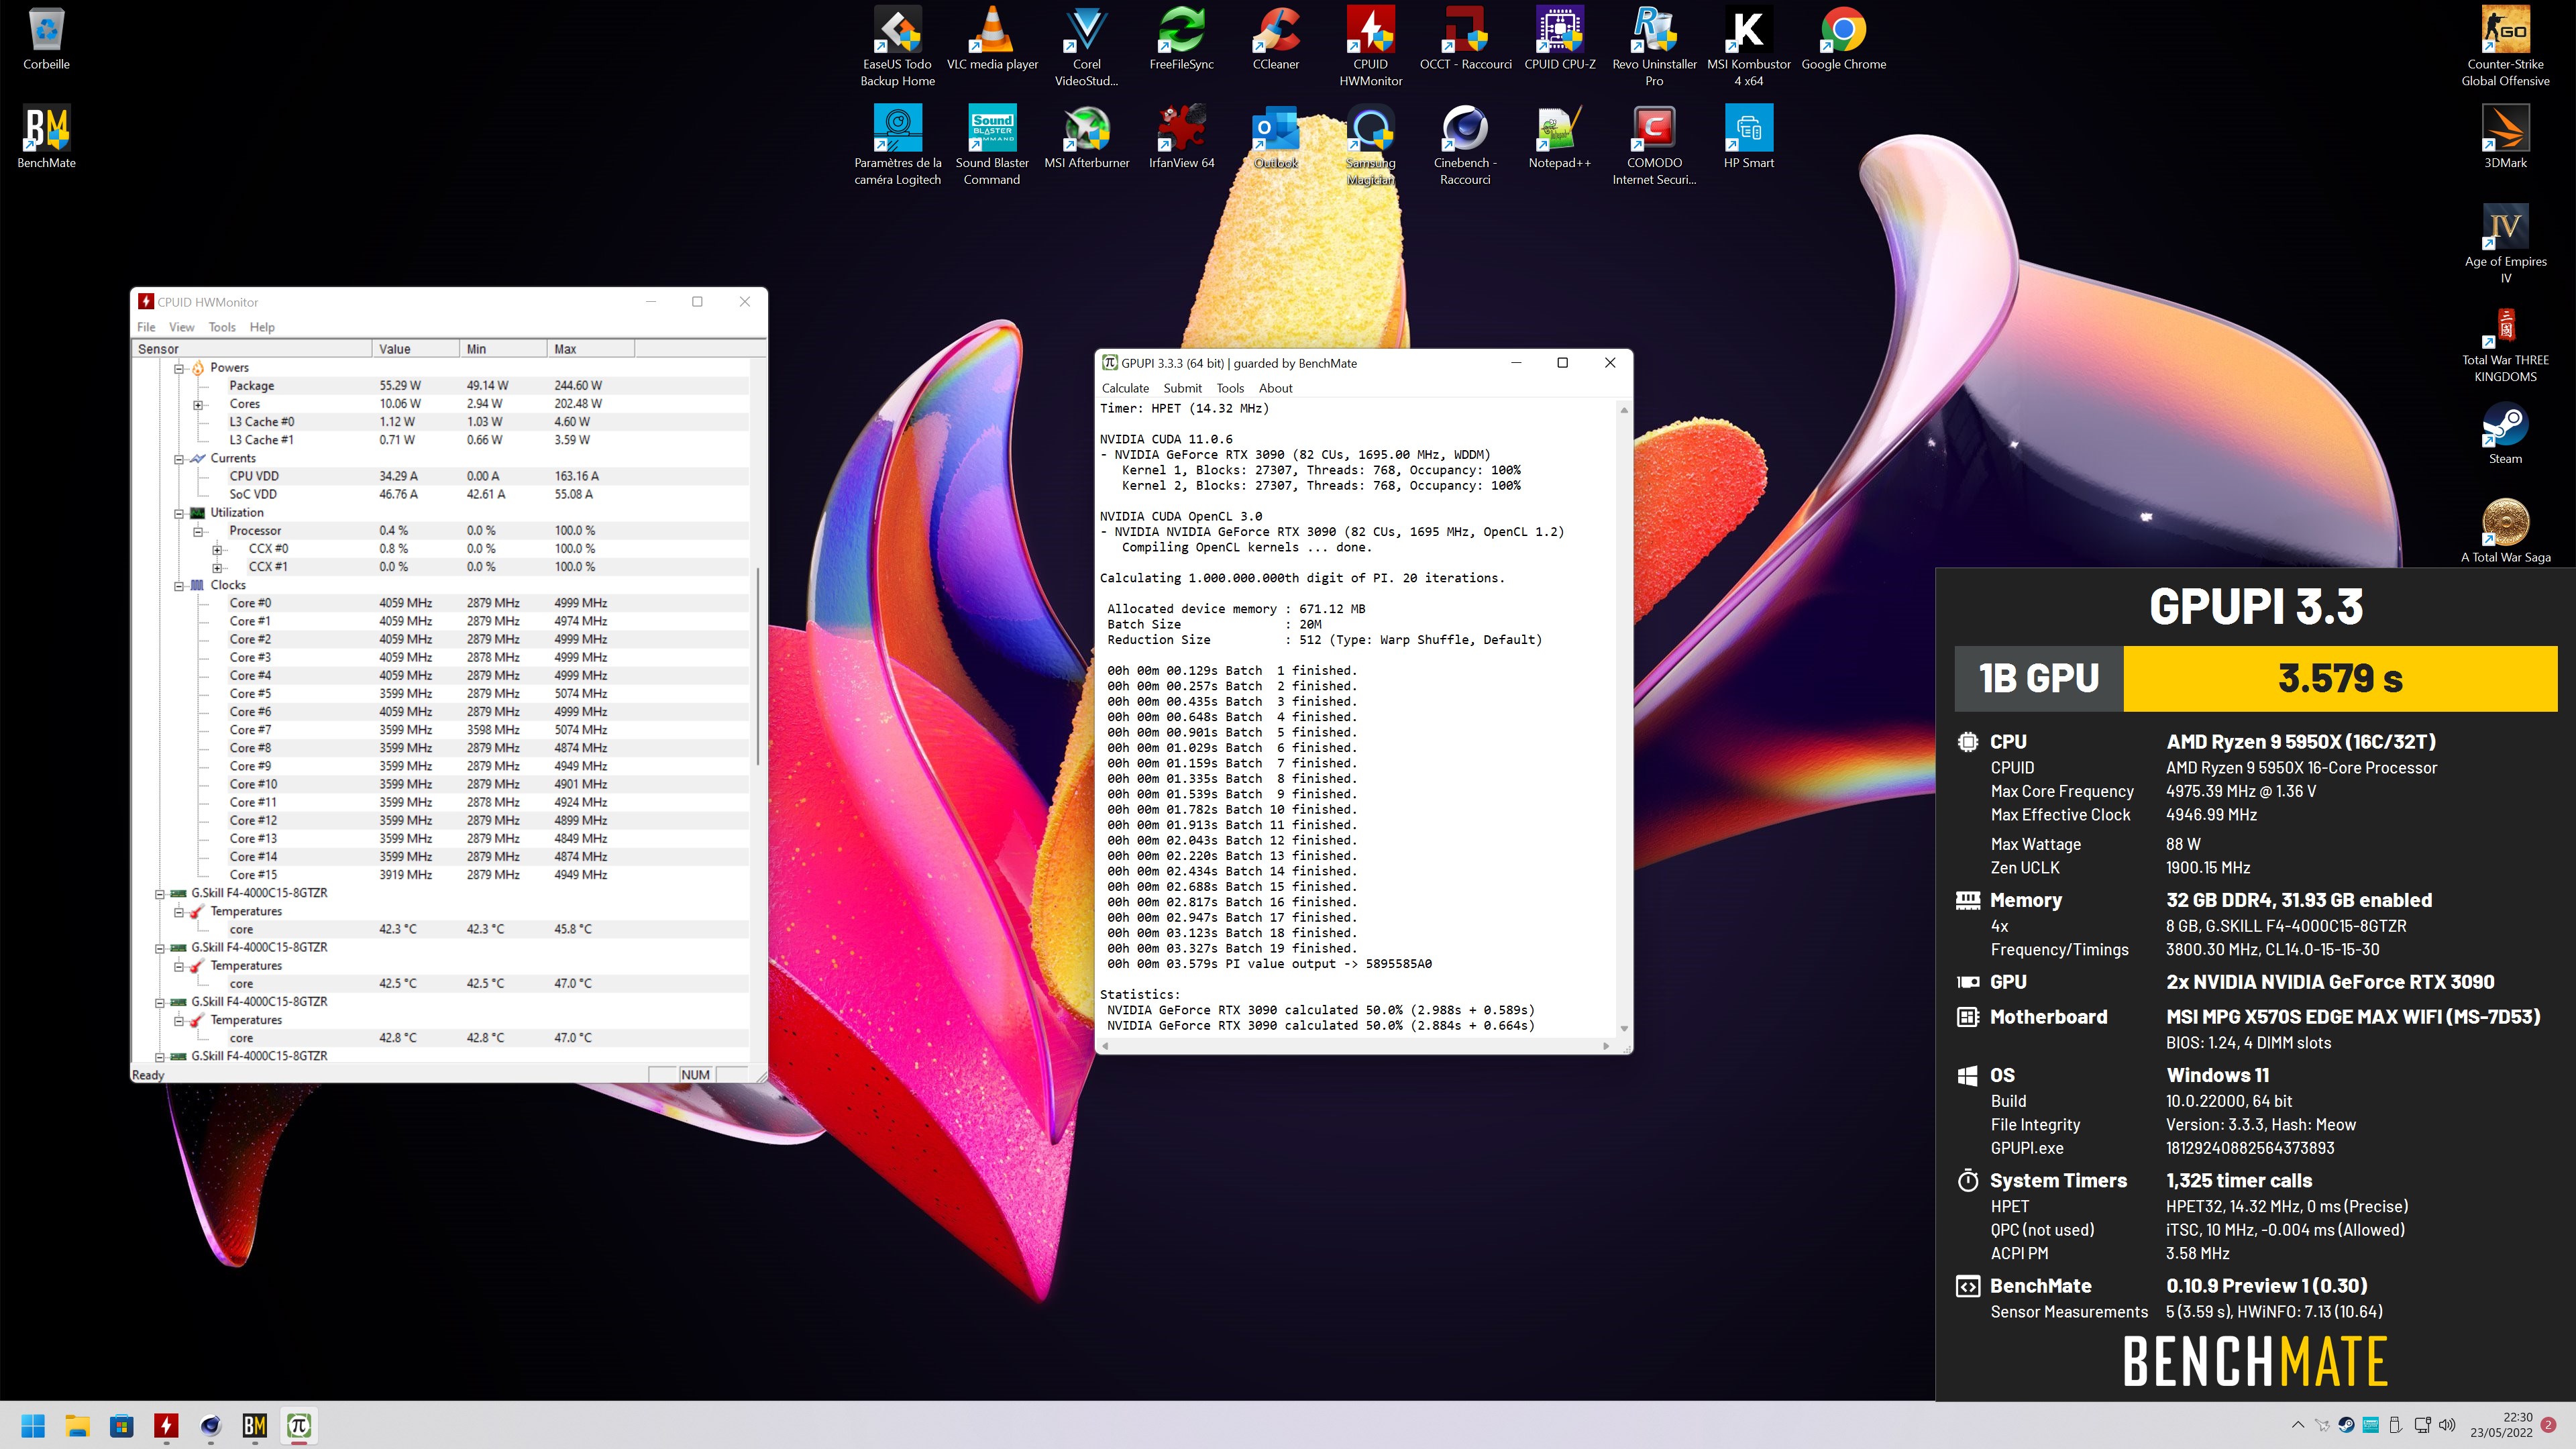The width and height of the screenshot is (2576, 1449).
Task: Switch to GPUPI on the taskbar
Action: click(298, 1425)
